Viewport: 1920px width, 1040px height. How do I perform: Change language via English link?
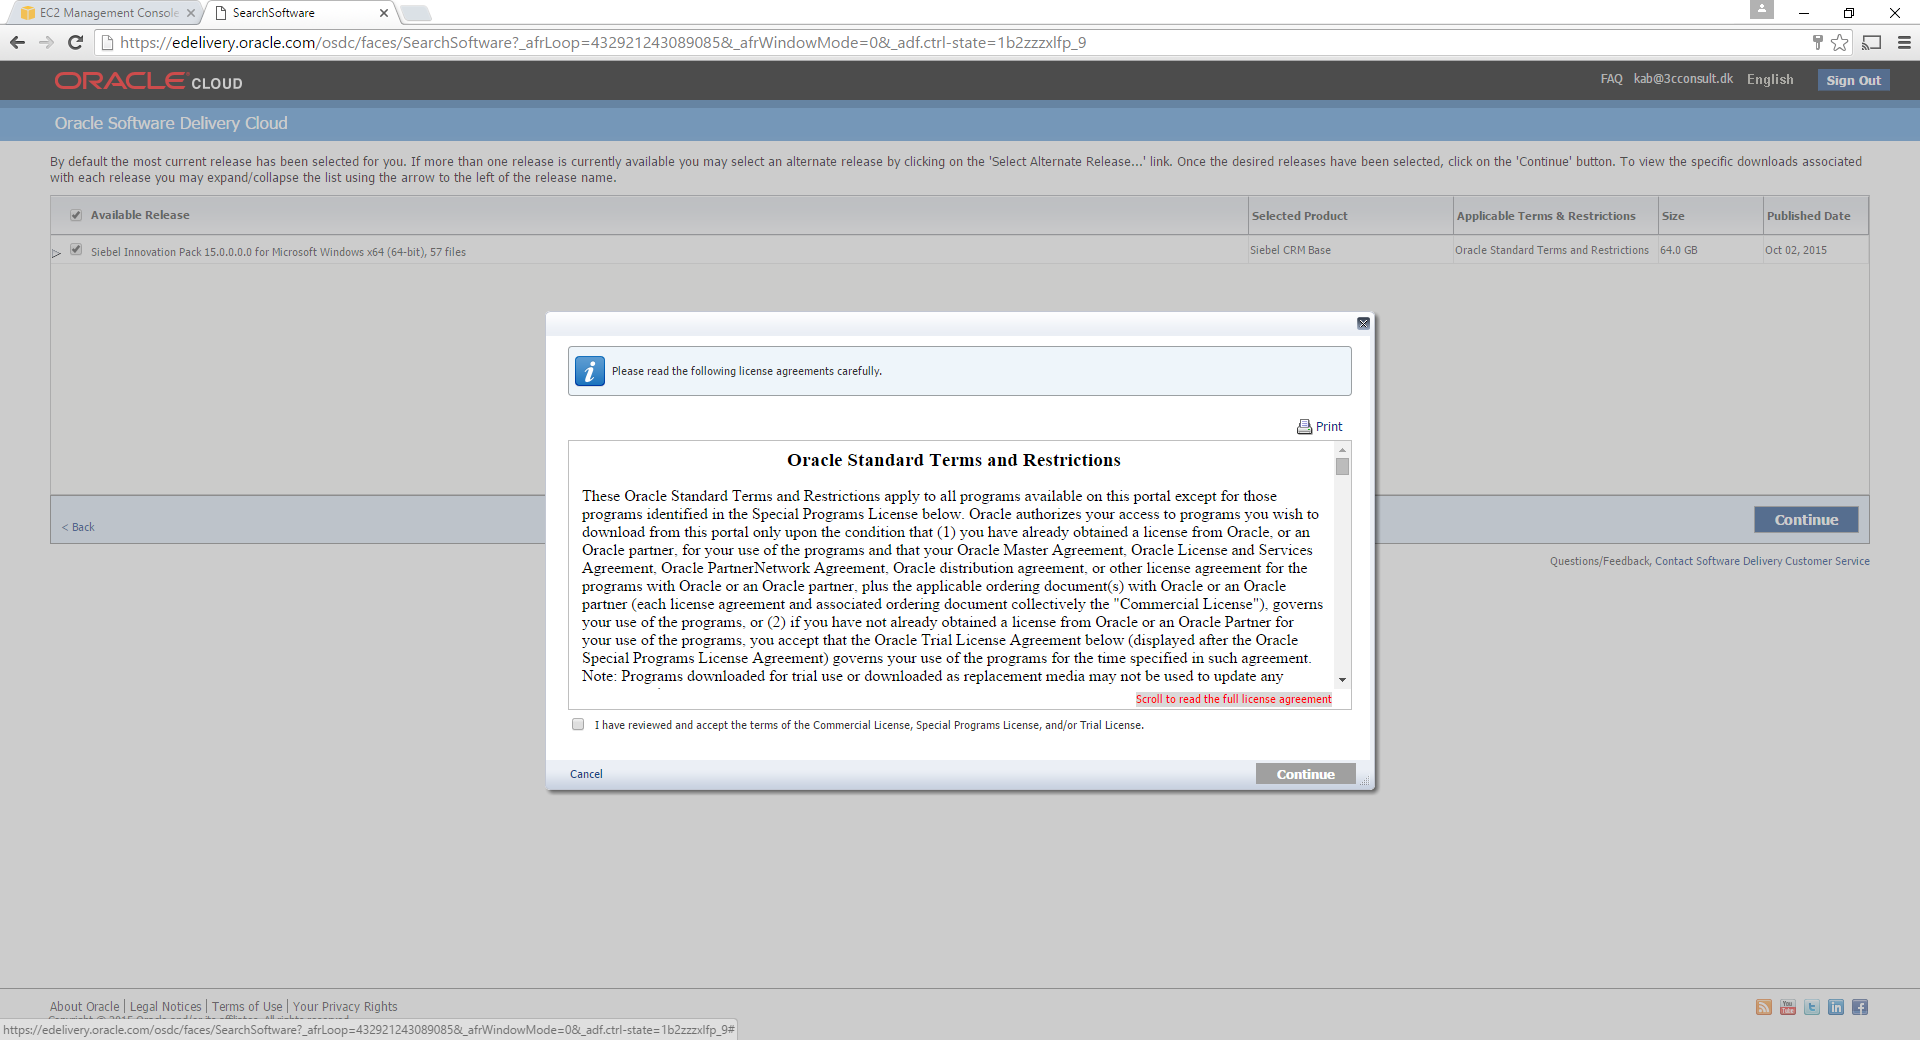coord(1770,79)
